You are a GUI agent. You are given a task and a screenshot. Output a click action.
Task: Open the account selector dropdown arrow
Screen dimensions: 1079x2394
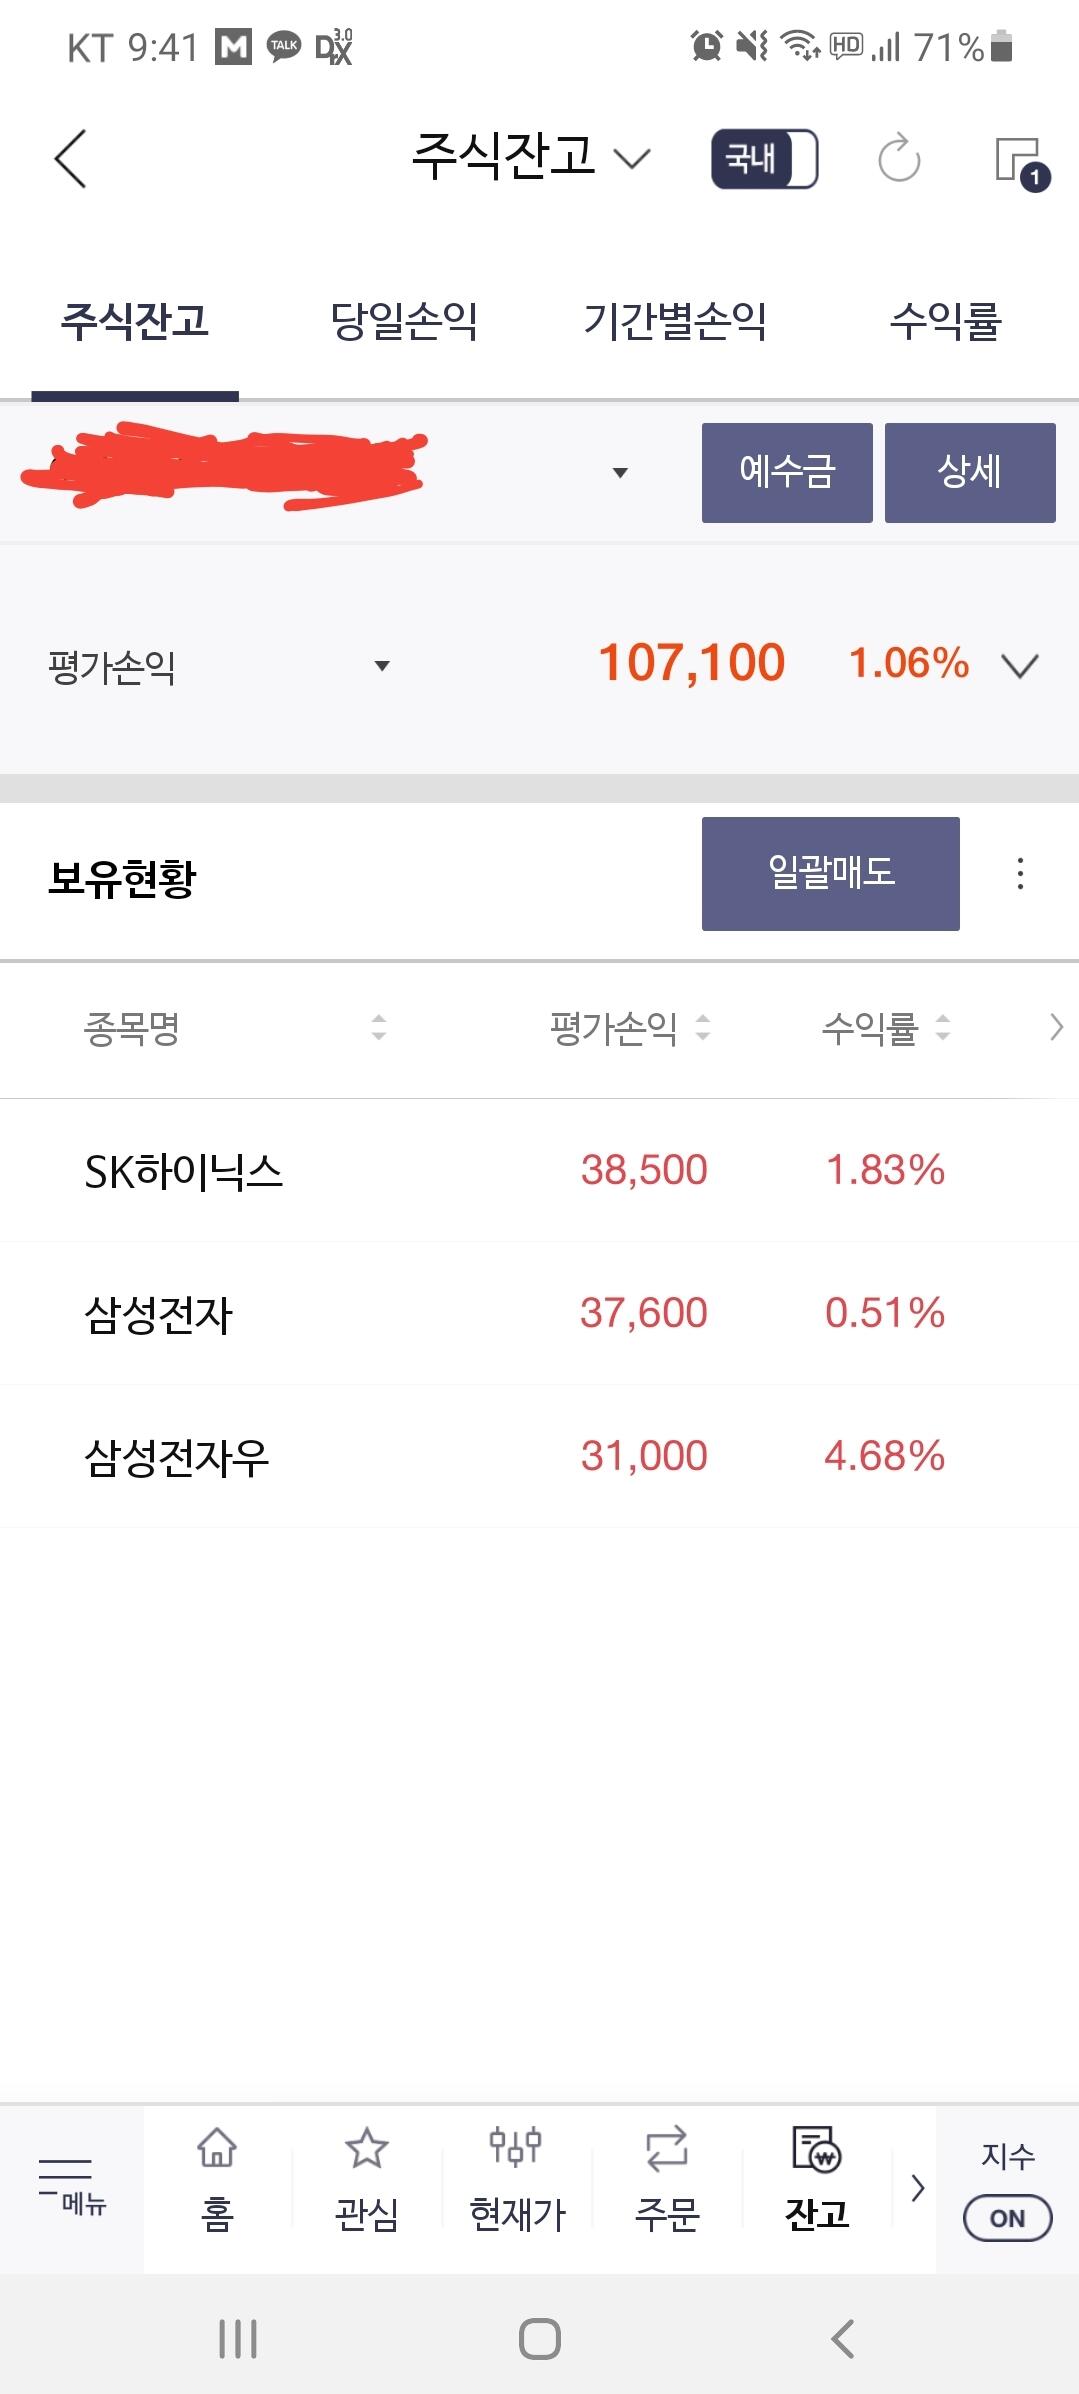[620, 473]
